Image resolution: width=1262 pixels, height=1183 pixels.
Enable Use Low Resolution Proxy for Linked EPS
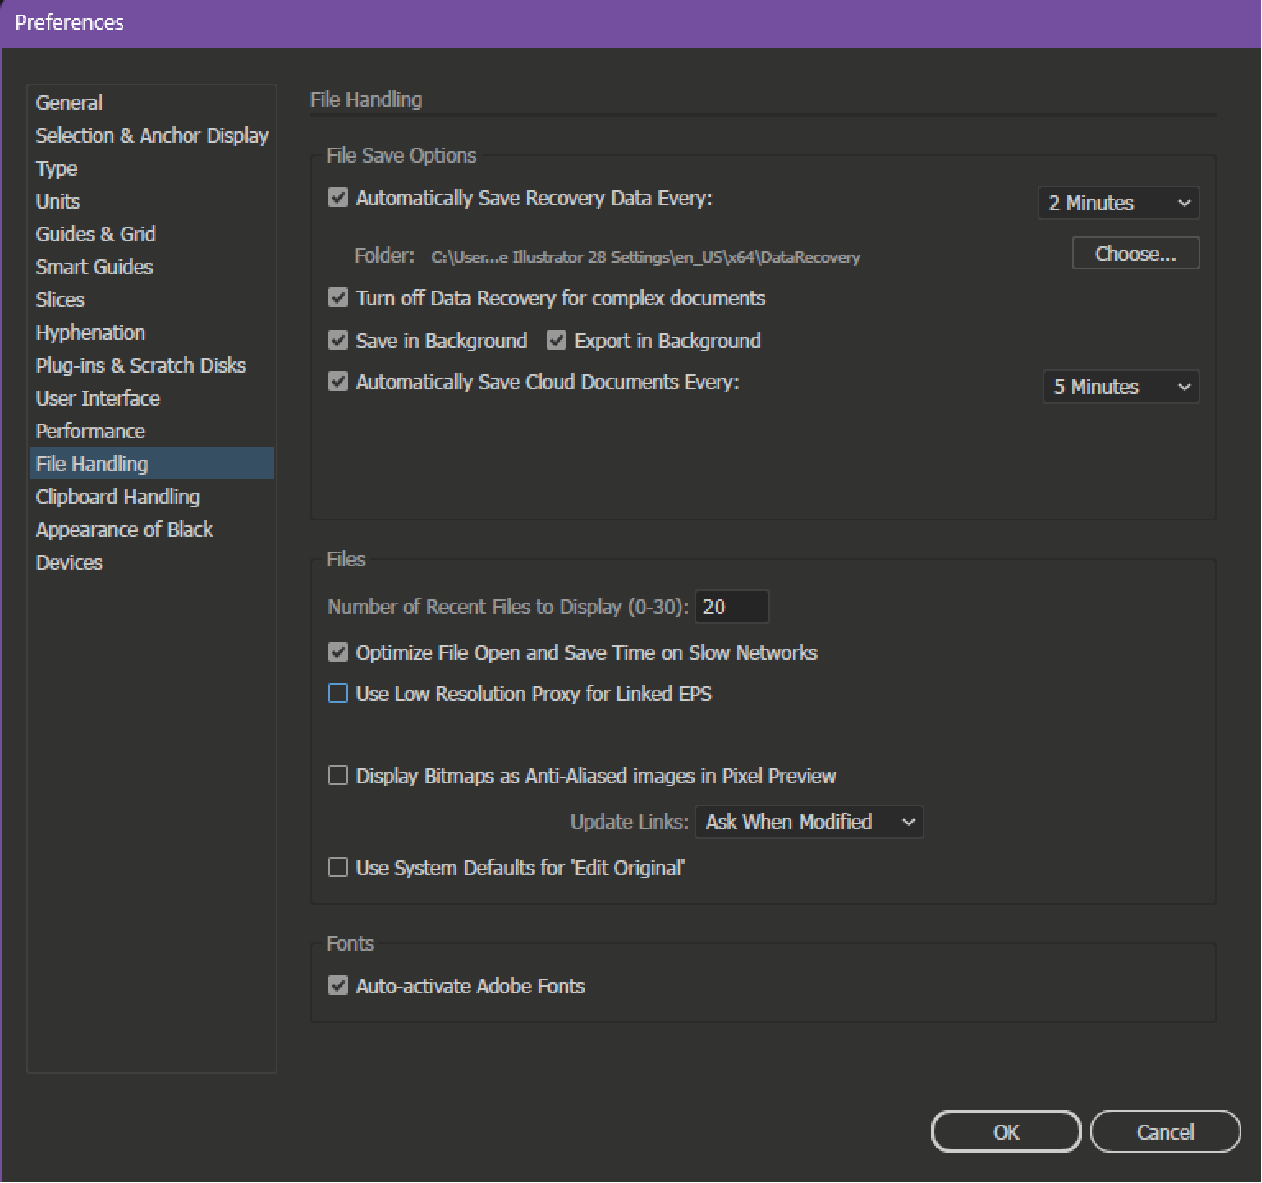(337, 693)
